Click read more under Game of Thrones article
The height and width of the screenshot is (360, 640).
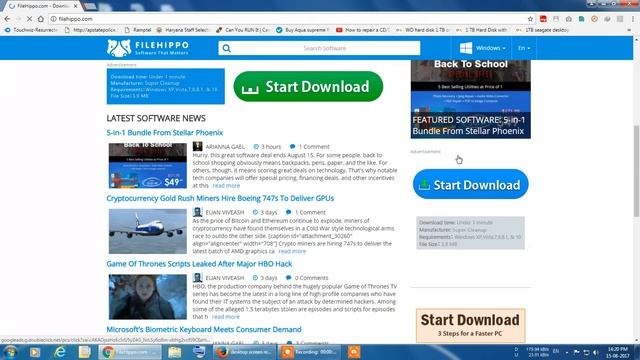pyautogui.click(x=225, y=317)
